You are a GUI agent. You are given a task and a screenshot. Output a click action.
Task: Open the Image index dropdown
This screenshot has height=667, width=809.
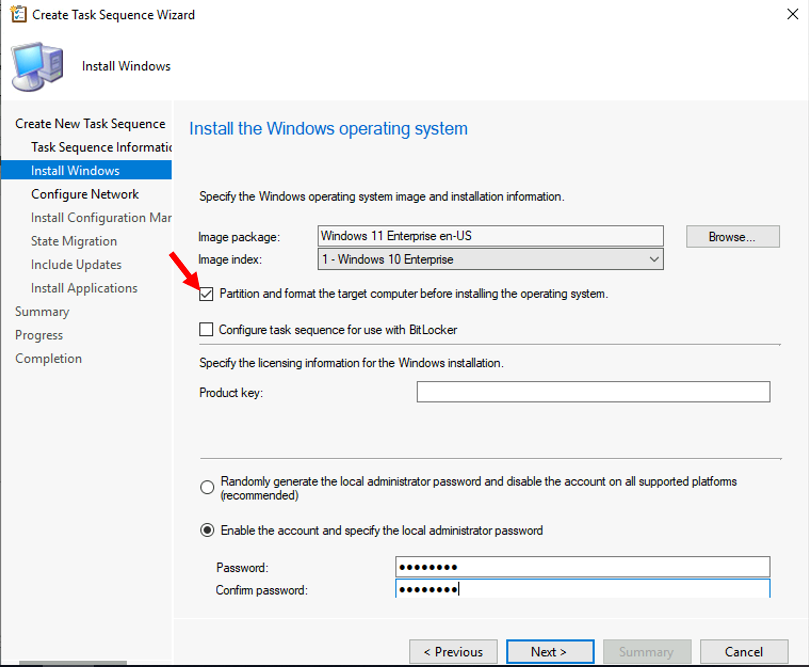click(x=490, y=259)
